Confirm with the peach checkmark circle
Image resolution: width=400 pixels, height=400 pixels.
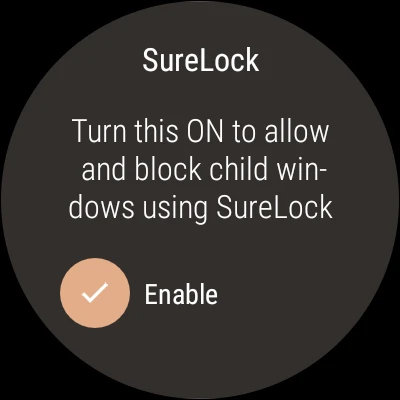[95, 293]
